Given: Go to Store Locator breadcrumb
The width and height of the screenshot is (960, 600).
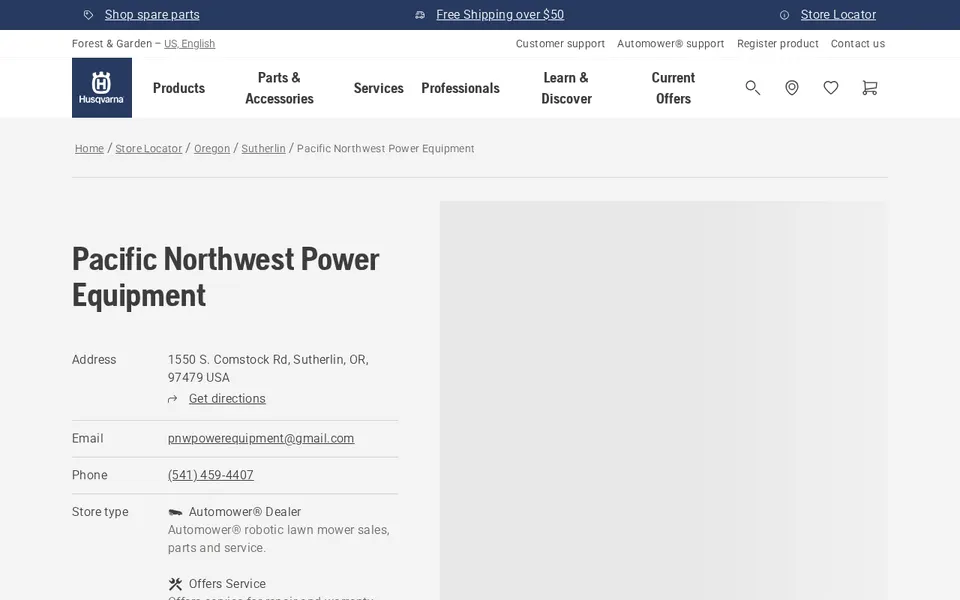Looking at the screenshot, I should pos(149,149).
